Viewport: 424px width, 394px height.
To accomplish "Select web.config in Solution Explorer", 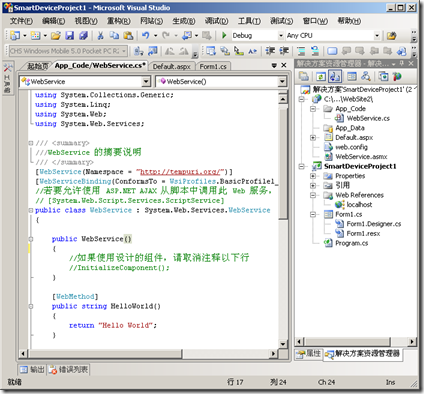I will click(351, 147).
